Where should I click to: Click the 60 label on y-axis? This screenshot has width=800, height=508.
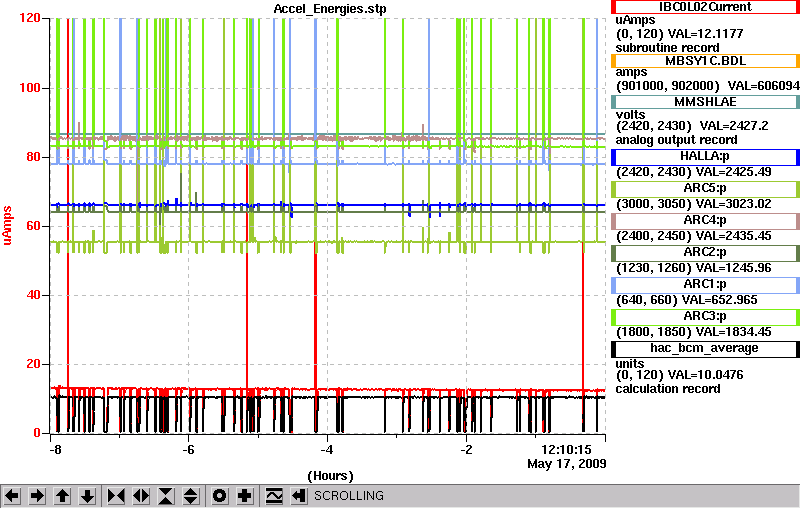click(33, 226)
